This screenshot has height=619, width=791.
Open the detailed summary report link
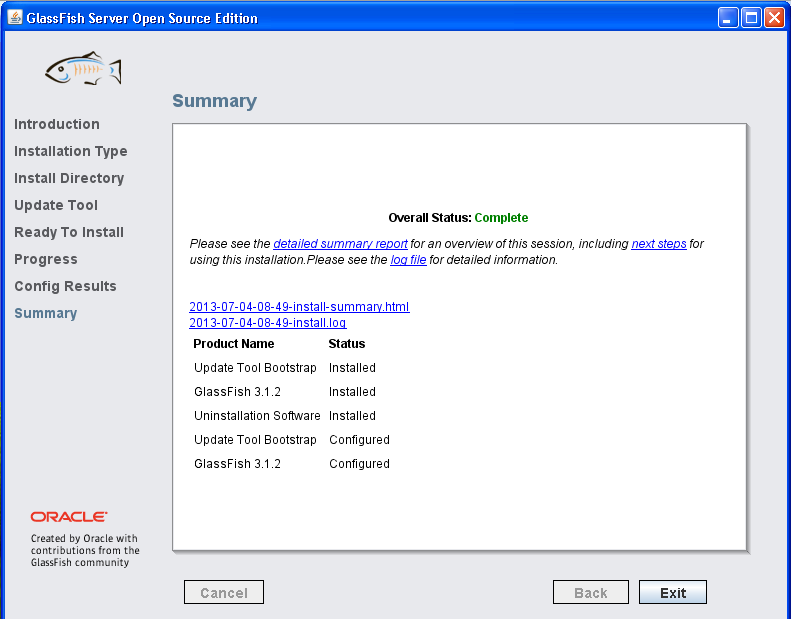(x=340, y=244)
